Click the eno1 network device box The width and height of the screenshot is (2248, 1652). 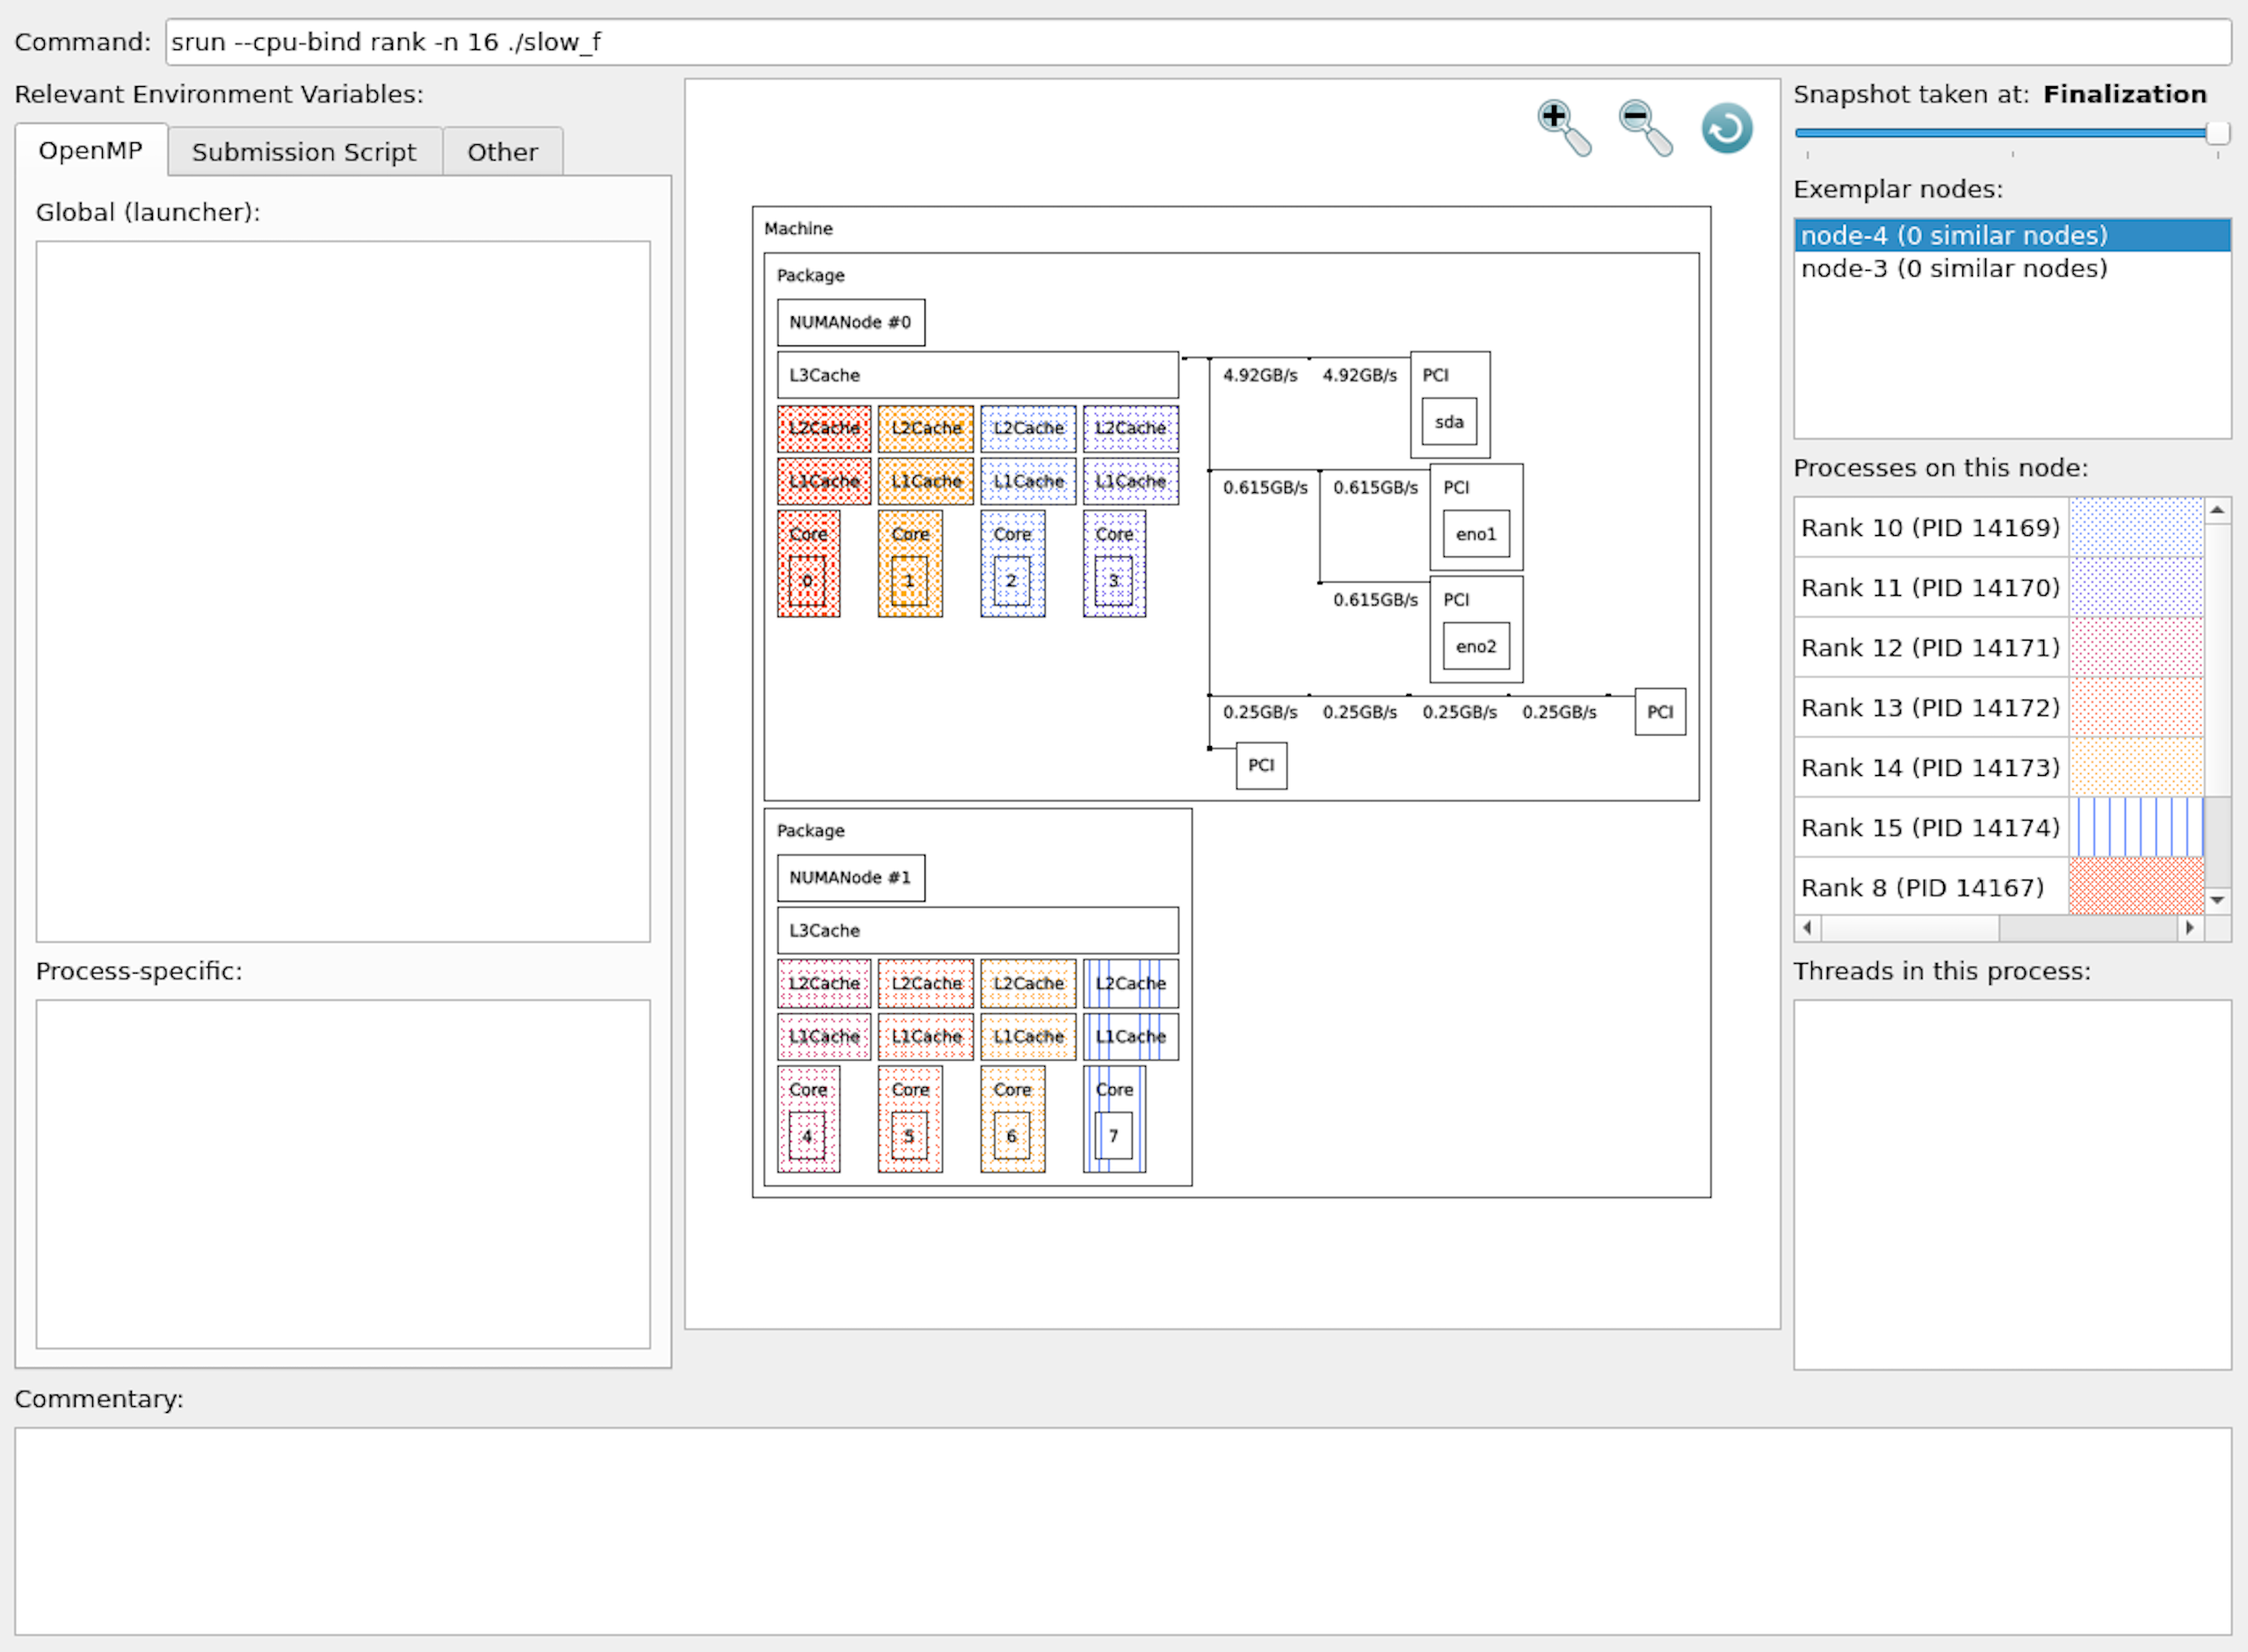pyautogui.click(x=1476, y=534)
